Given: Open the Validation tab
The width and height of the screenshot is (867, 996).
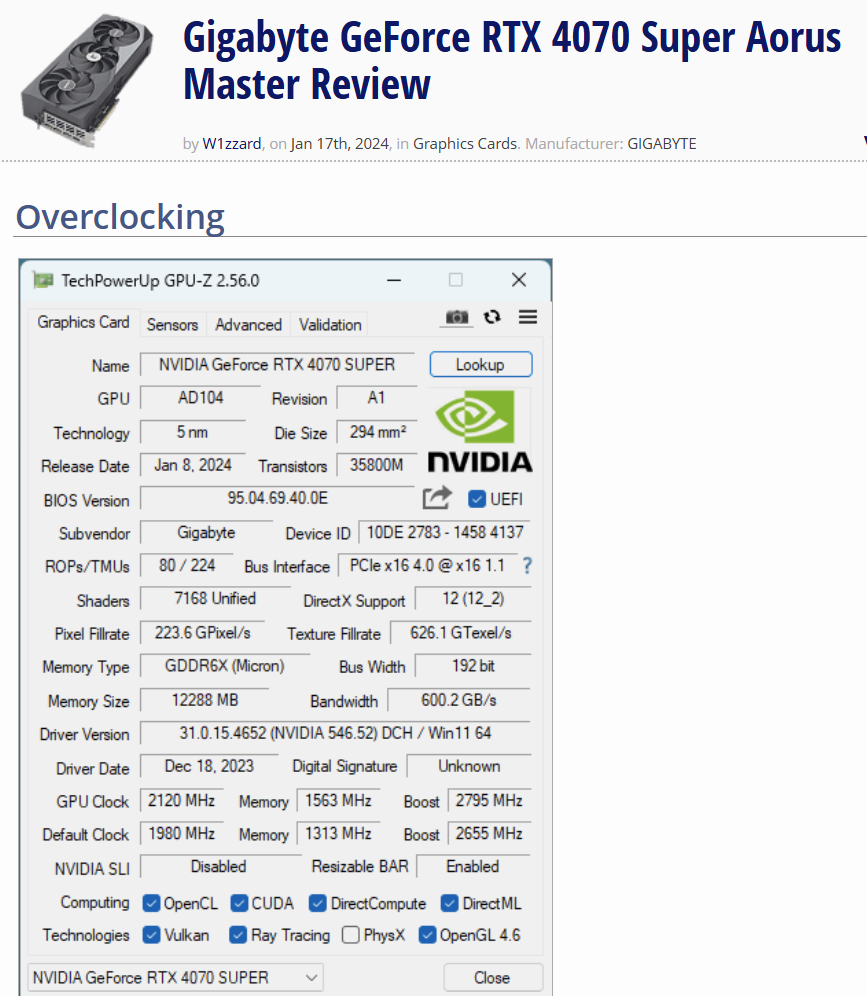Looking at the screenshot, I should click(330, 325).
